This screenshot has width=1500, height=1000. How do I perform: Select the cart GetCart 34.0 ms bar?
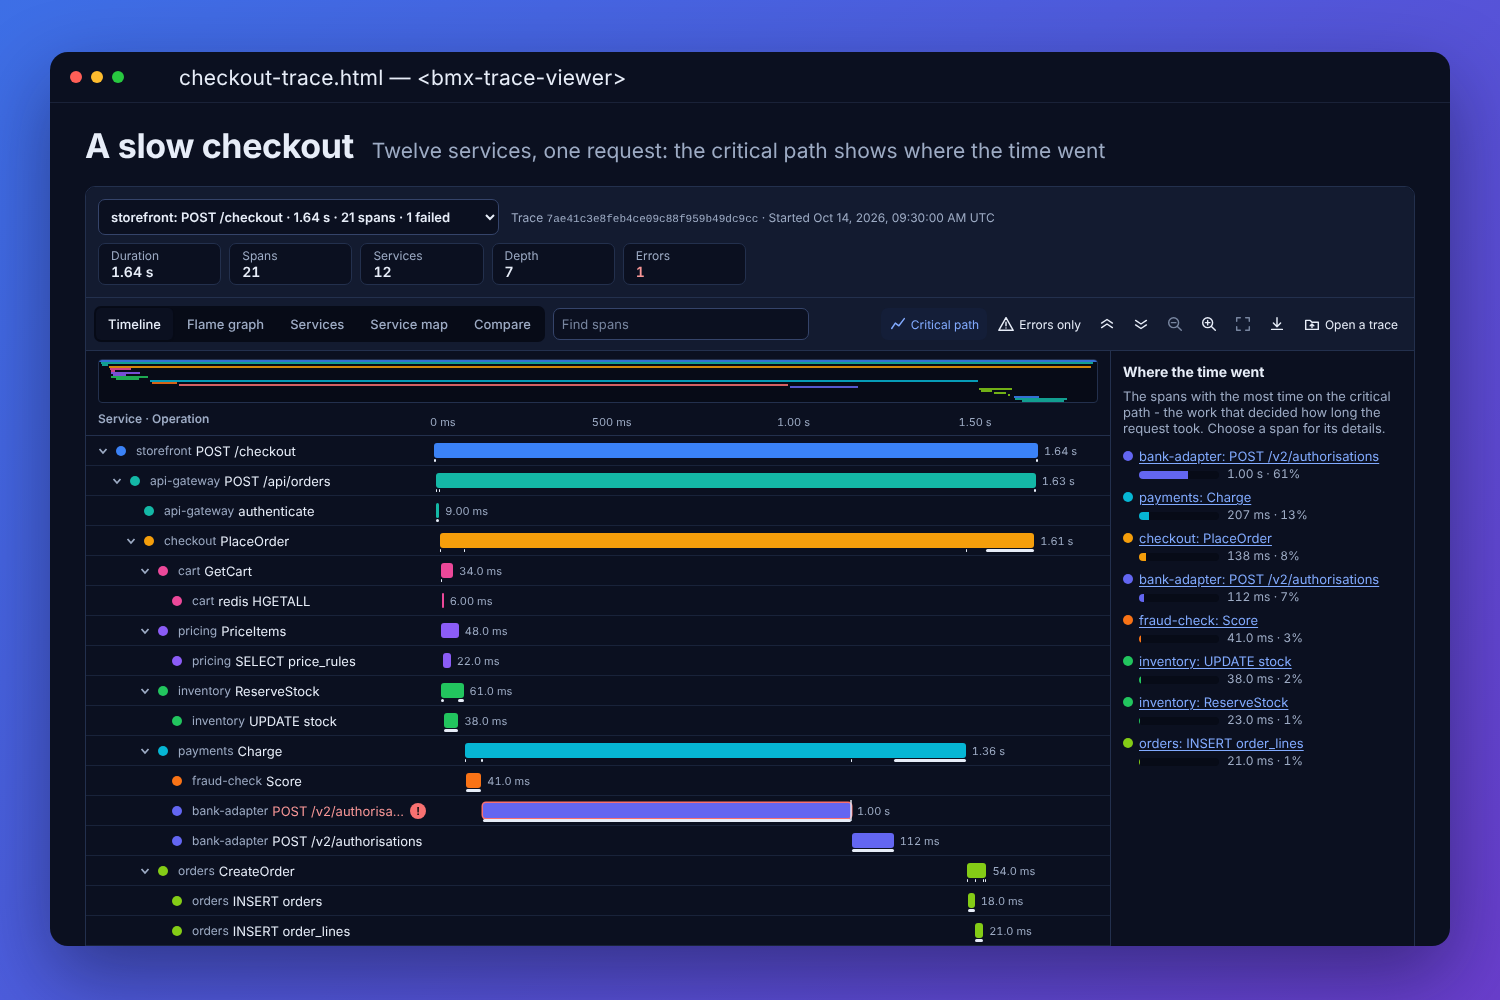click(447, 571)
